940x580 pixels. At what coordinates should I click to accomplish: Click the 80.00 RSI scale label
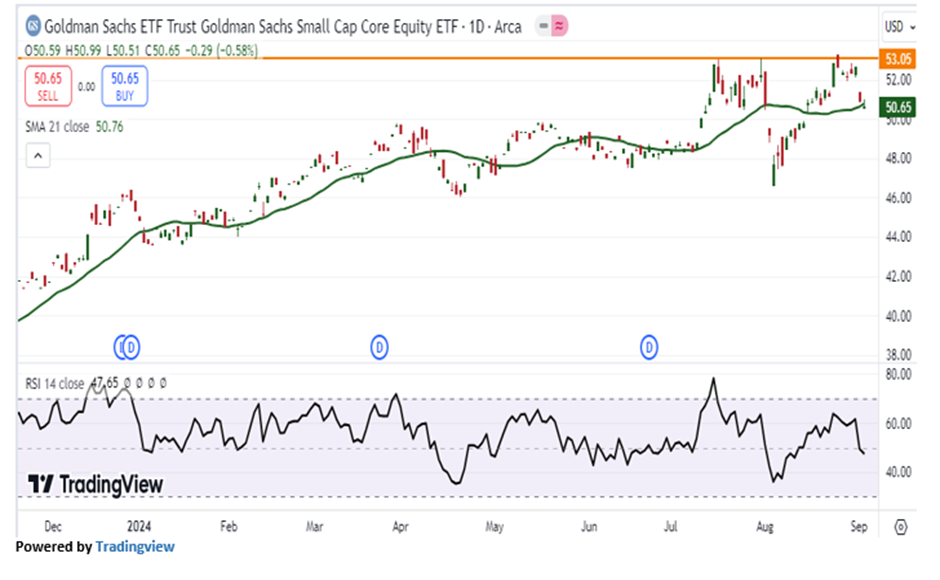[x=898, y=374]
